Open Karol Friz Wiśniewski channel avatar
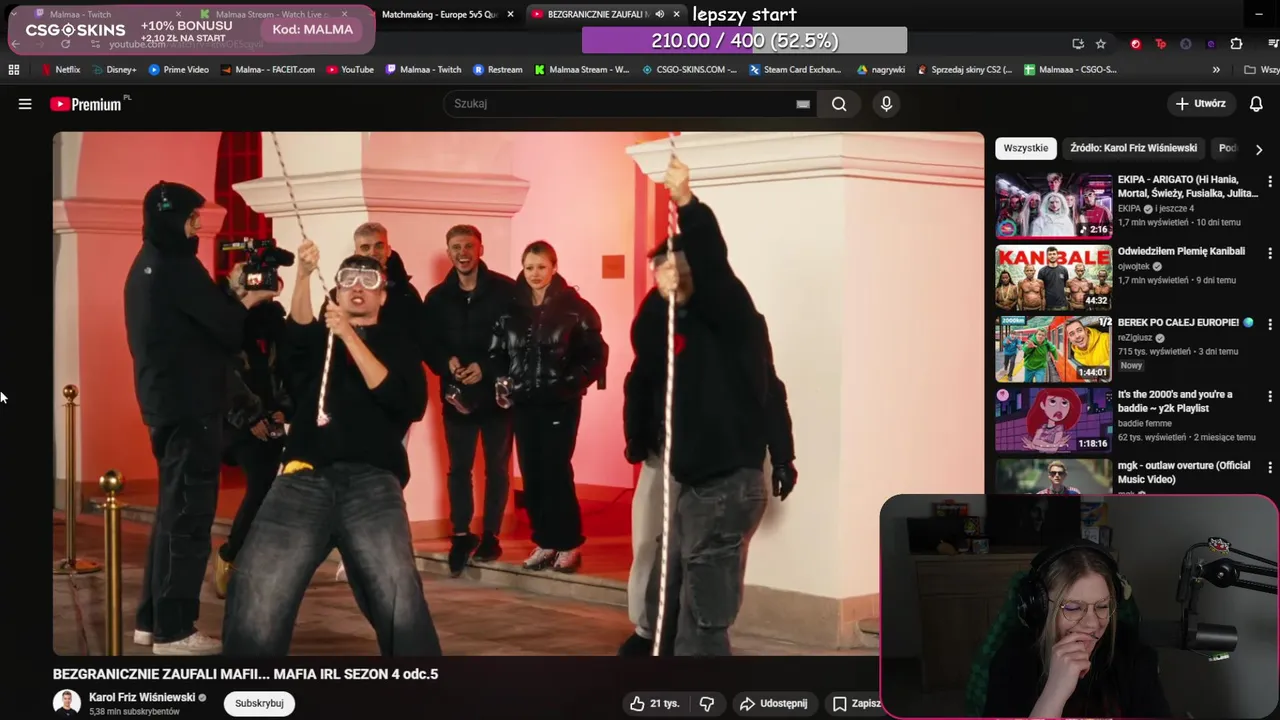 67,703
